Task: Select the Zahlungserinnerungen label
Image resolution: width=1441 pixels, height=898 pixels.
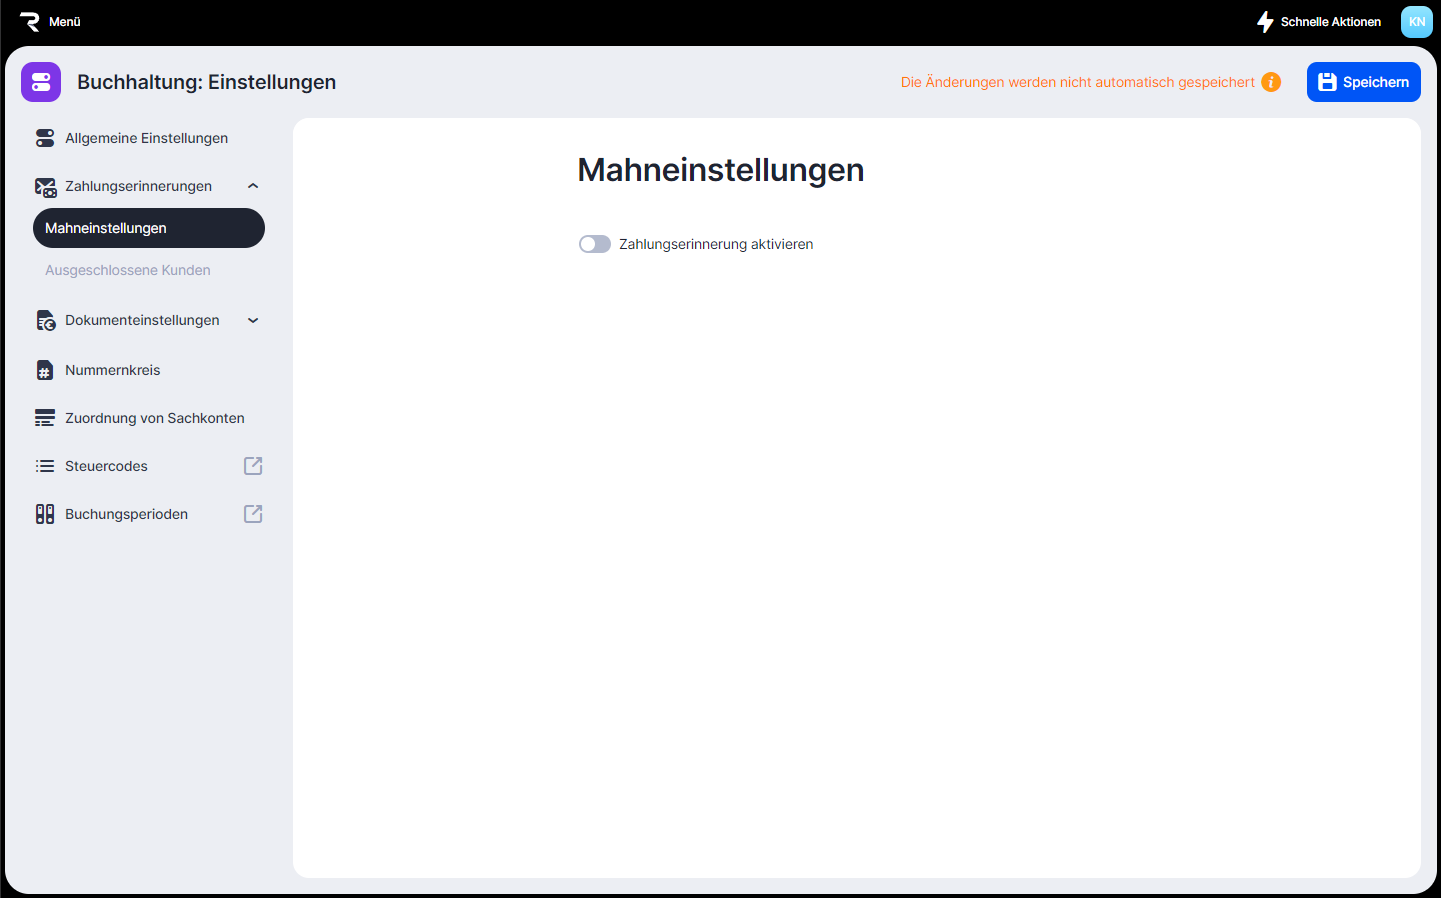Action: click(138, 186)
